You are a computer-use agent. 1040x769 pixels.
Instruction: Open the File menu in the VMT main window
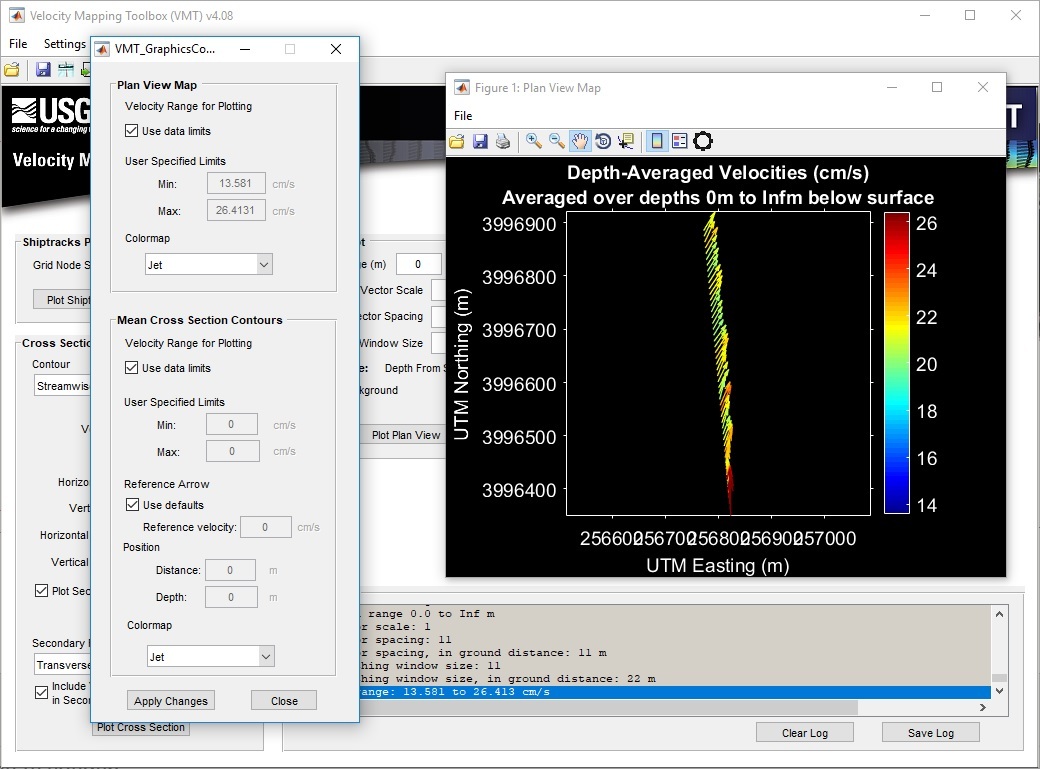click(x=19, y=44)
